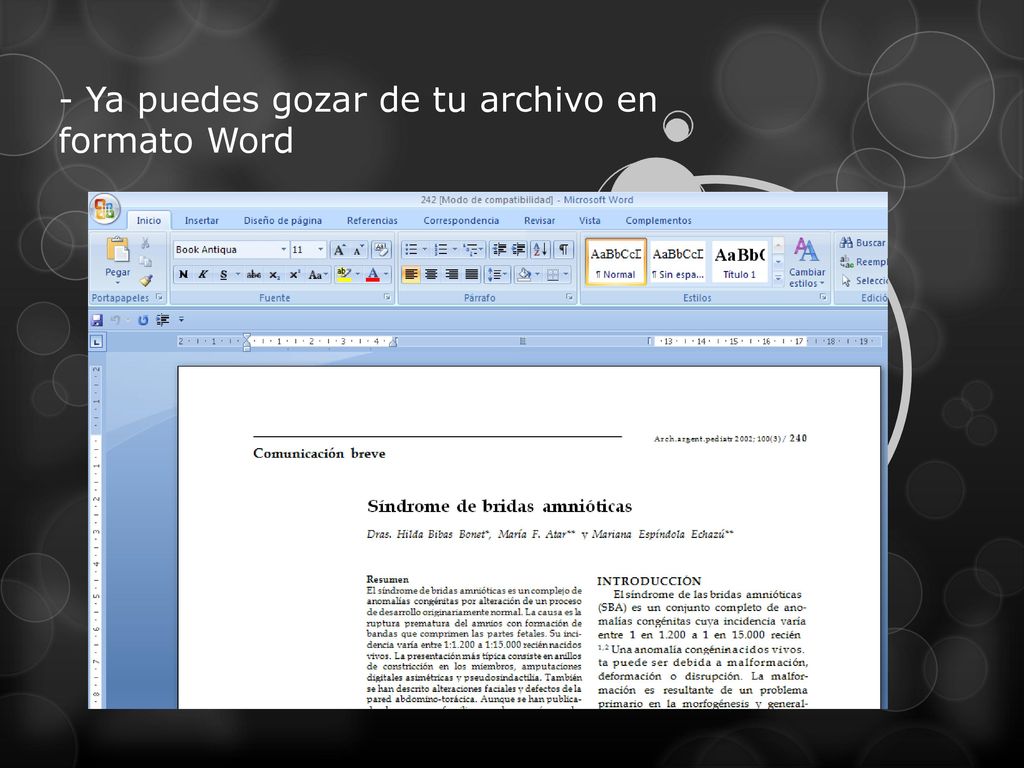Open Estilos dialog launcher

823,297
